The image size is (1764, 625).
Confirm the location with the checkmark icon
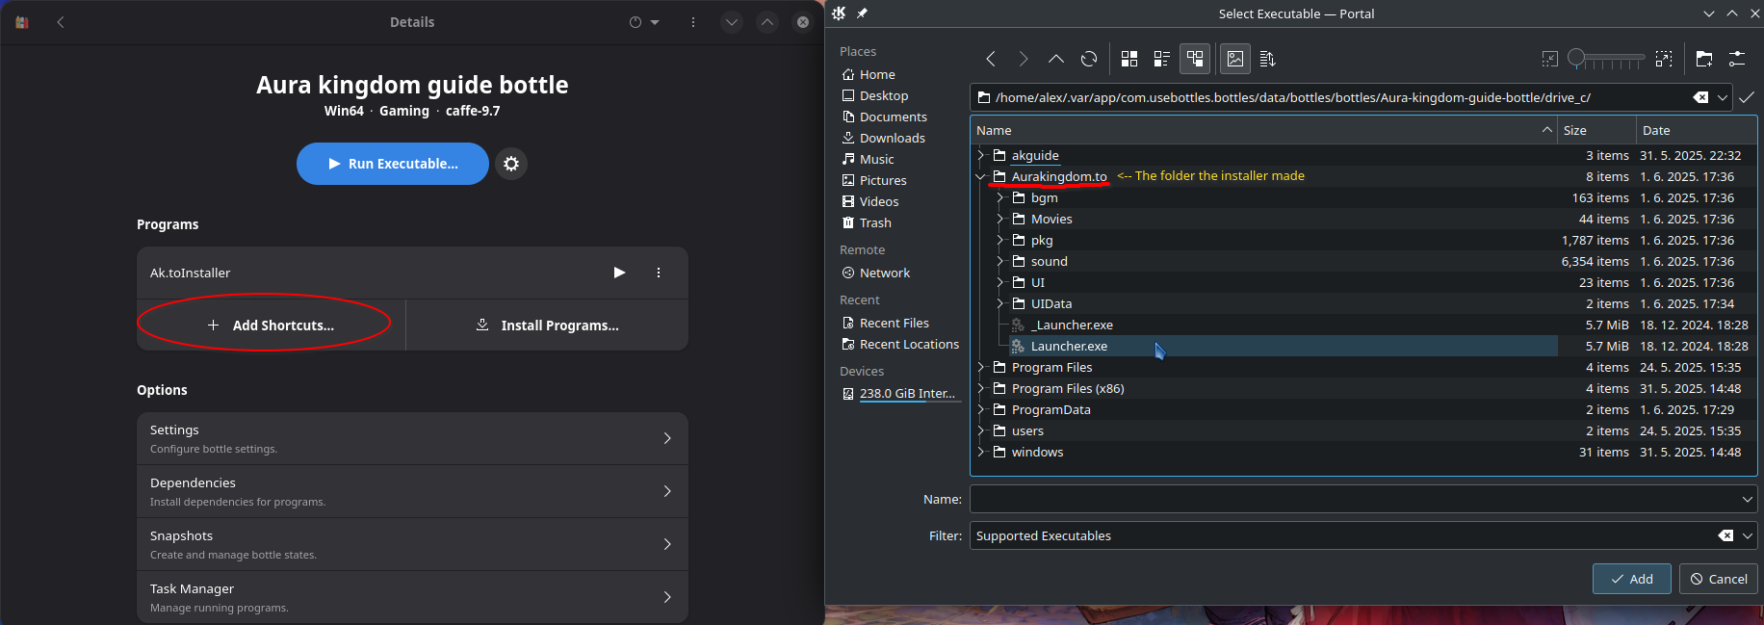[x=1746, y=97]
